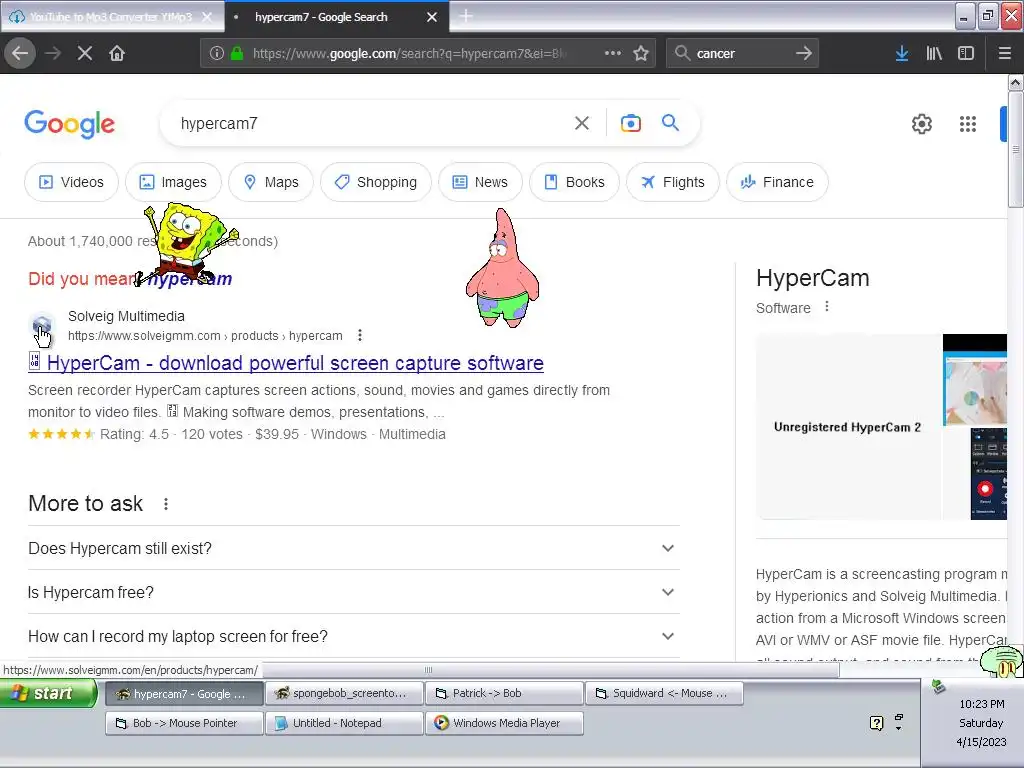Filter results by Maps
1024x768 pixels.
click(270, 182)
